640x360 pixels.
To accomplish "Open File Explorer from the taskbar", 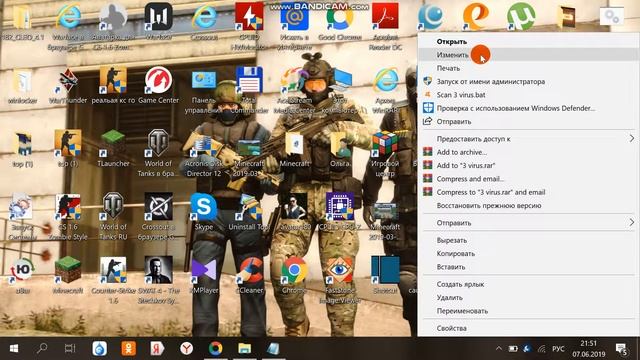I will [x=244, y=349].
